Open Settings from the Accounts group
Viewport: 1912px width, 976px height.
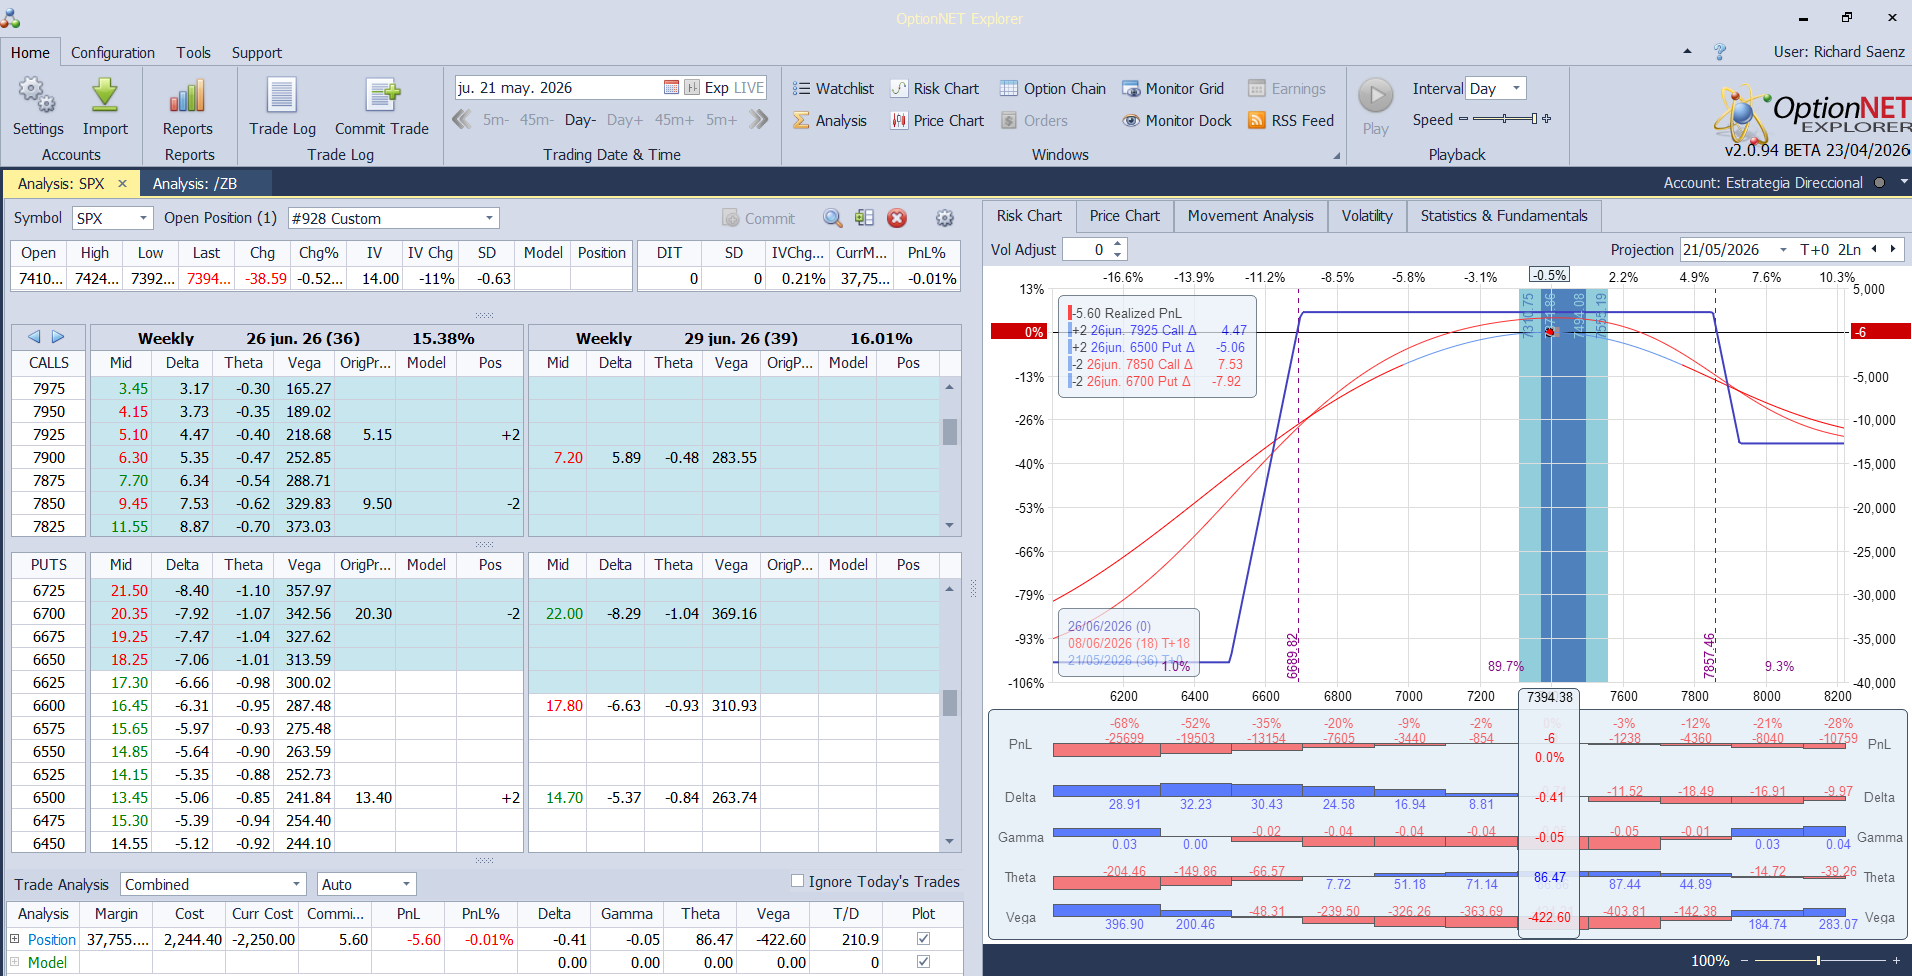click(x=38, y=107)
